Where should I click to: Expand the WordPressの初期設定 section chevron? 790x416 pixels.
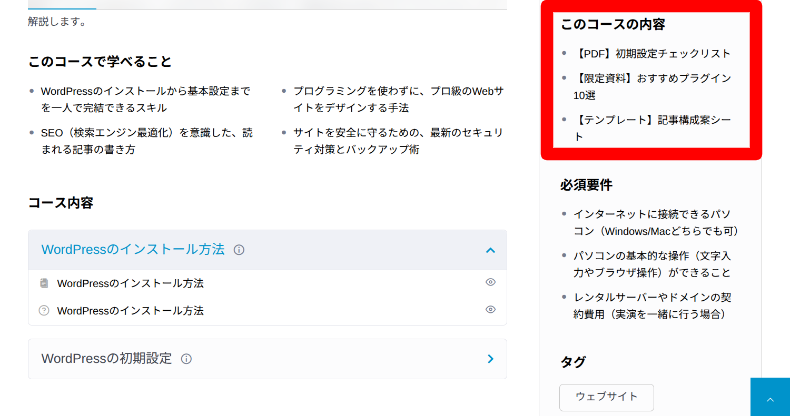coord(490,359)
